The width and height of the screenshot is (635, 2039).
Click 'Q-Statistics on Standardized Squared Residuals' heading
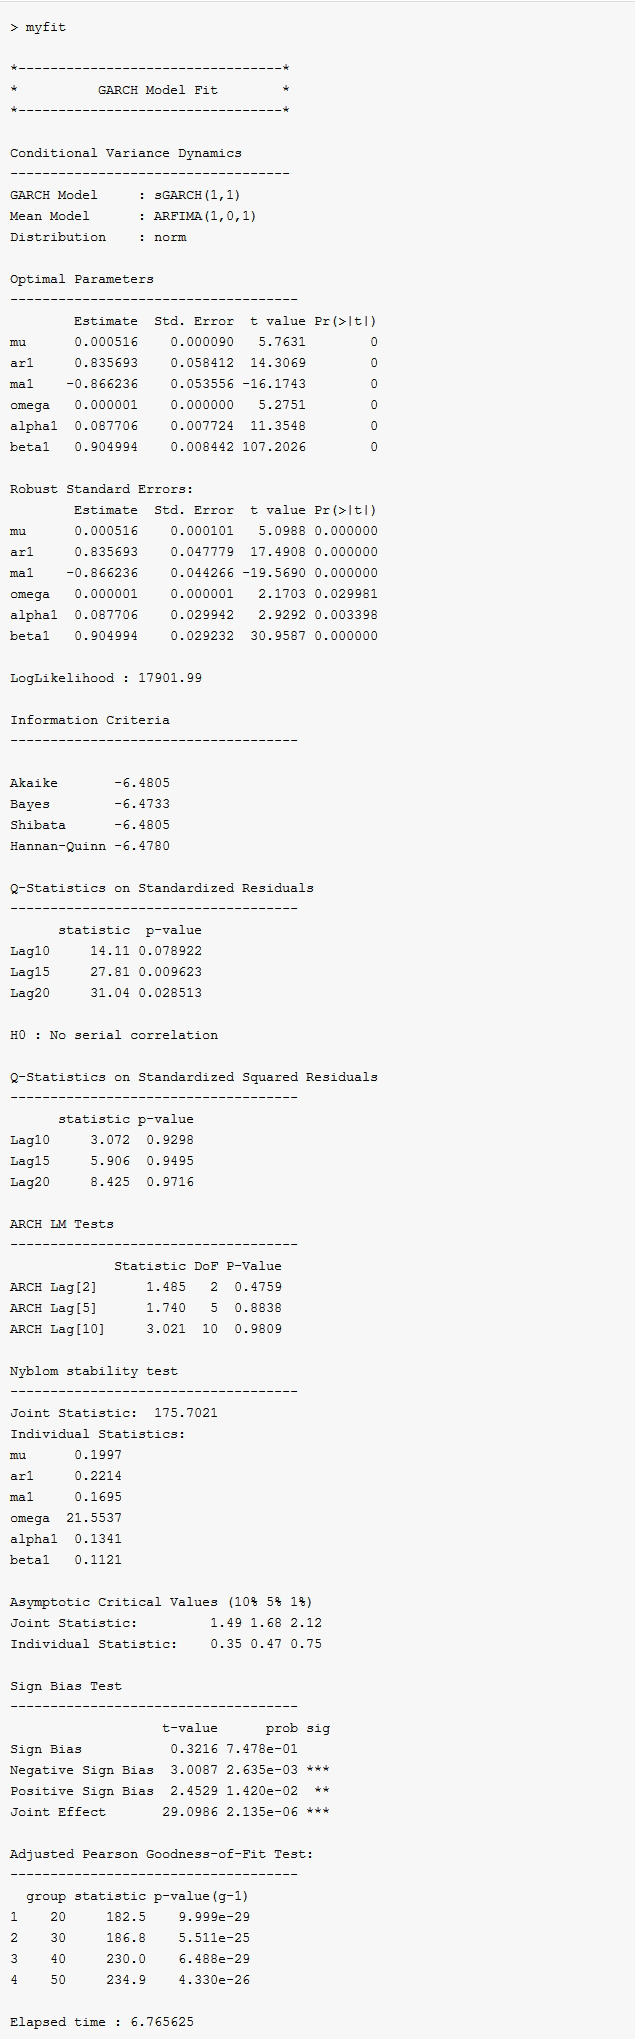[194, 1077]
